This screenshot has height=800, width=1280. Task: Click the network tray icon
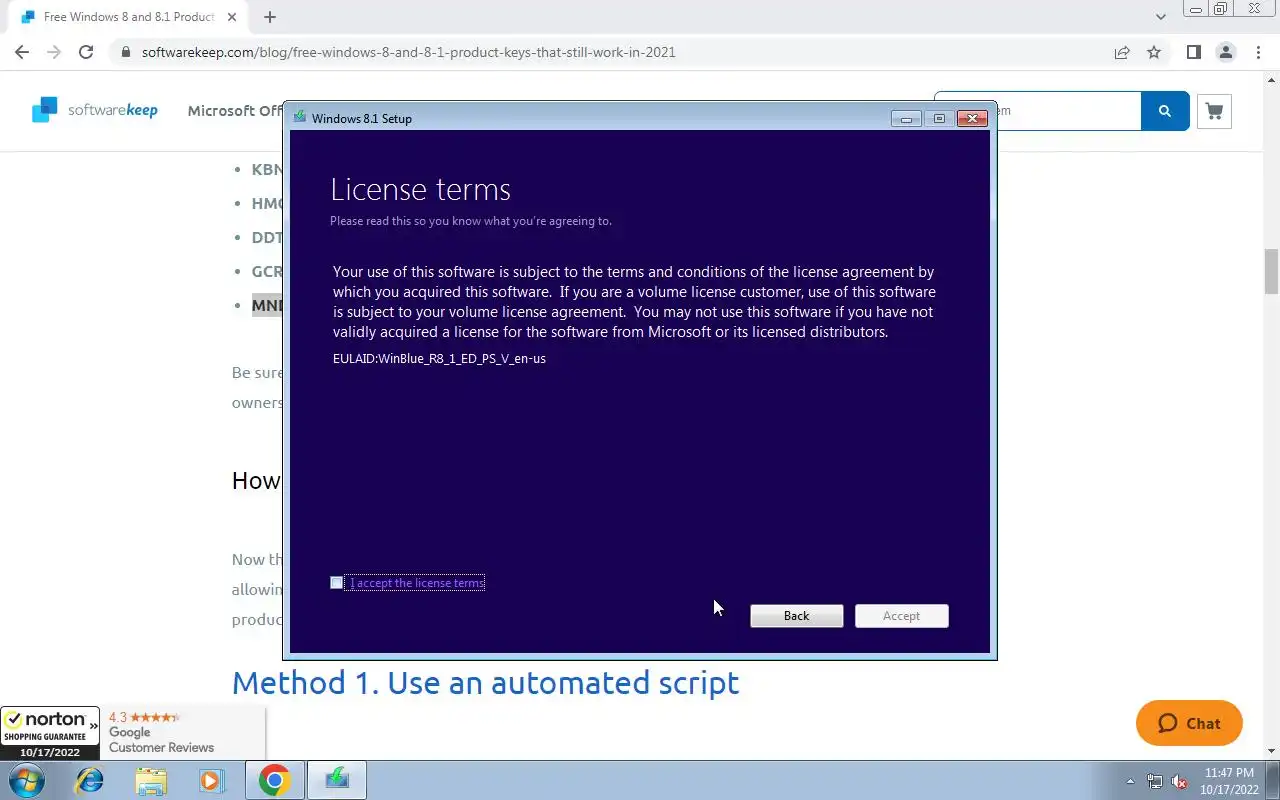coord(1155,781)
